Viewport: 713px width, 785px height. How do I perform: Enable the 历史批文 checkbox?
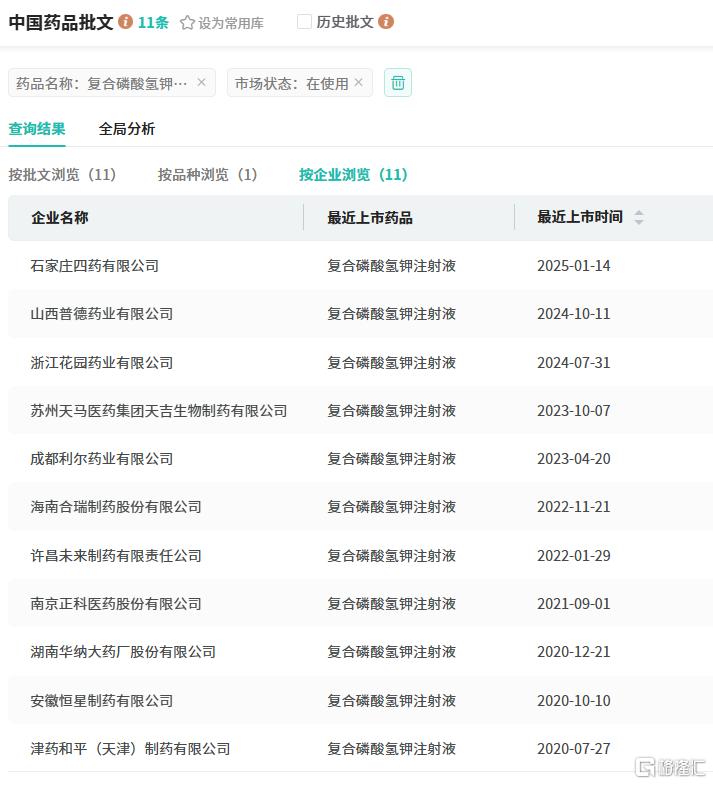(304, 22)
